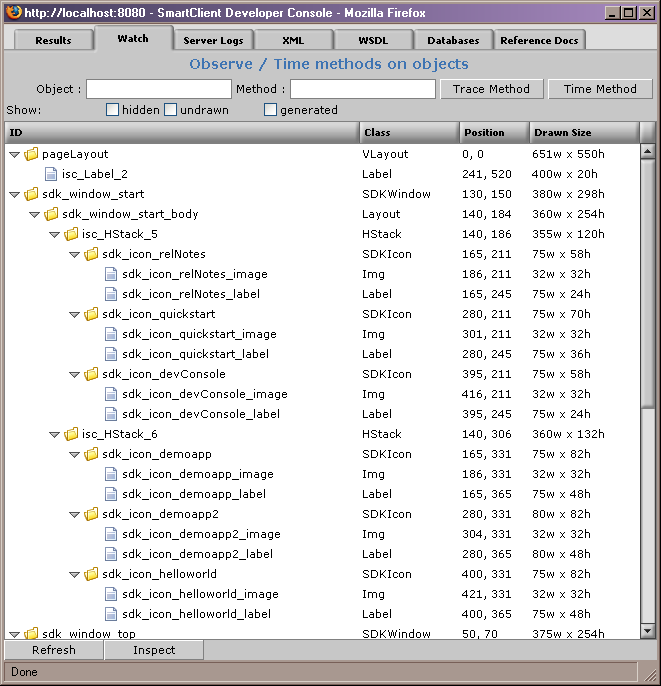Collapse the sdk_icon_demoapp2 node

click(75, 514)
